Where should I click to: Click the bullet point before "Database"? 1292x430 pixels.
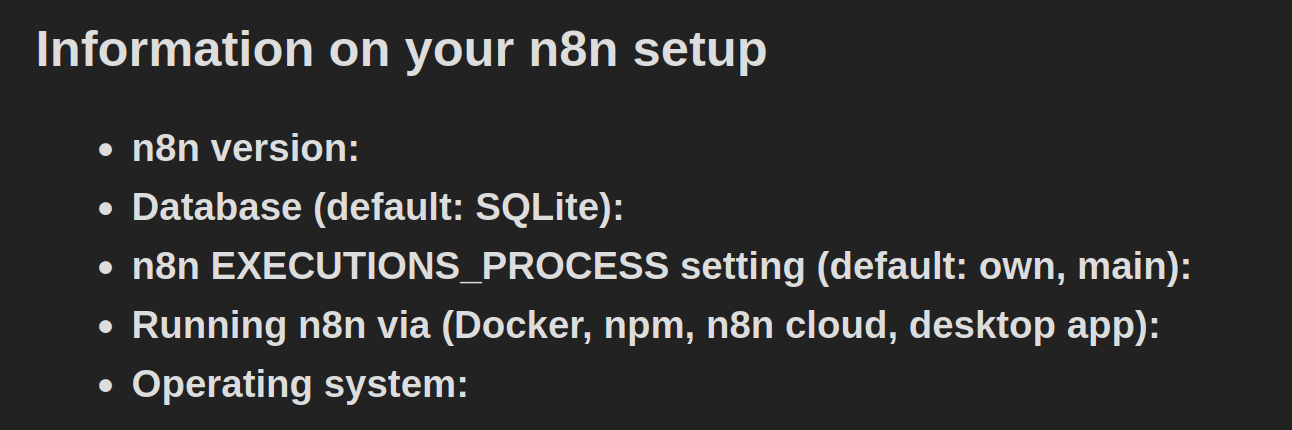pyautogui.click(x=106, y=209)
